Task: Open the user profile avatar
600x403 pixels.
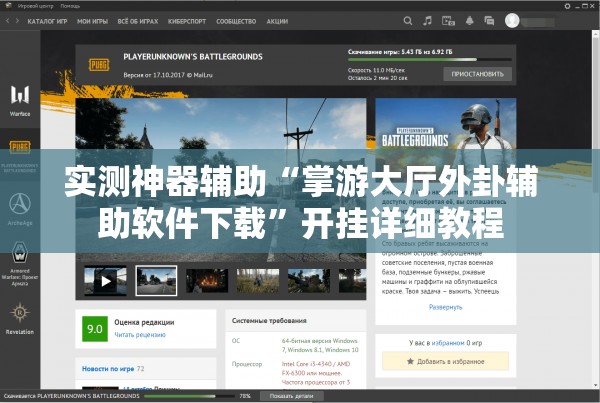Action: [x=512, y=21]
